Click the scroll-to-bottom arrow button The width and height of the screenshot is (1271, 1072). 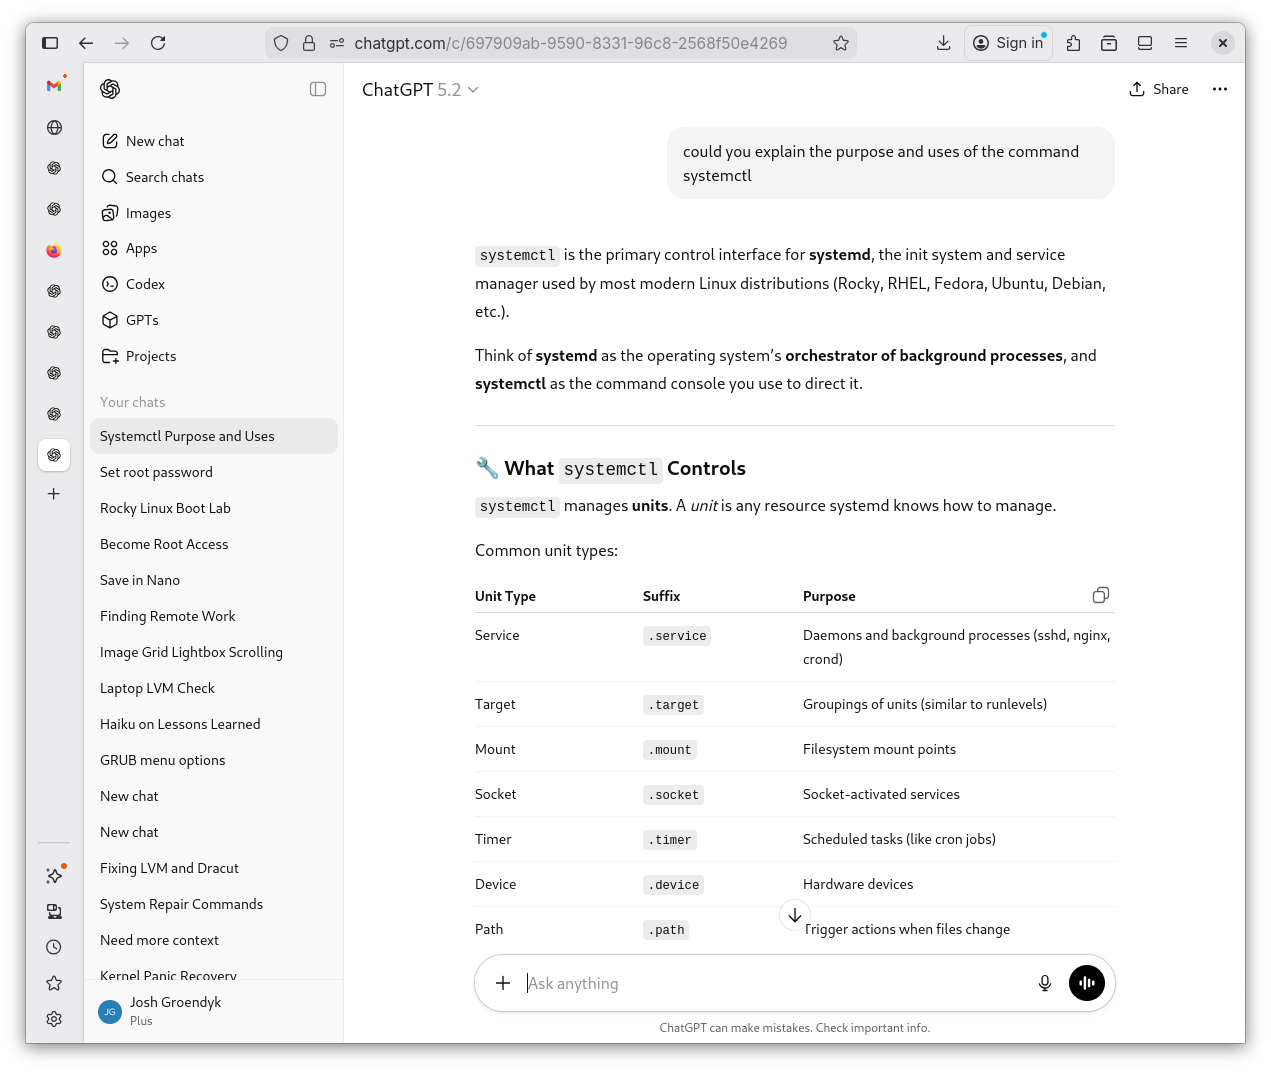pos(794,915)
